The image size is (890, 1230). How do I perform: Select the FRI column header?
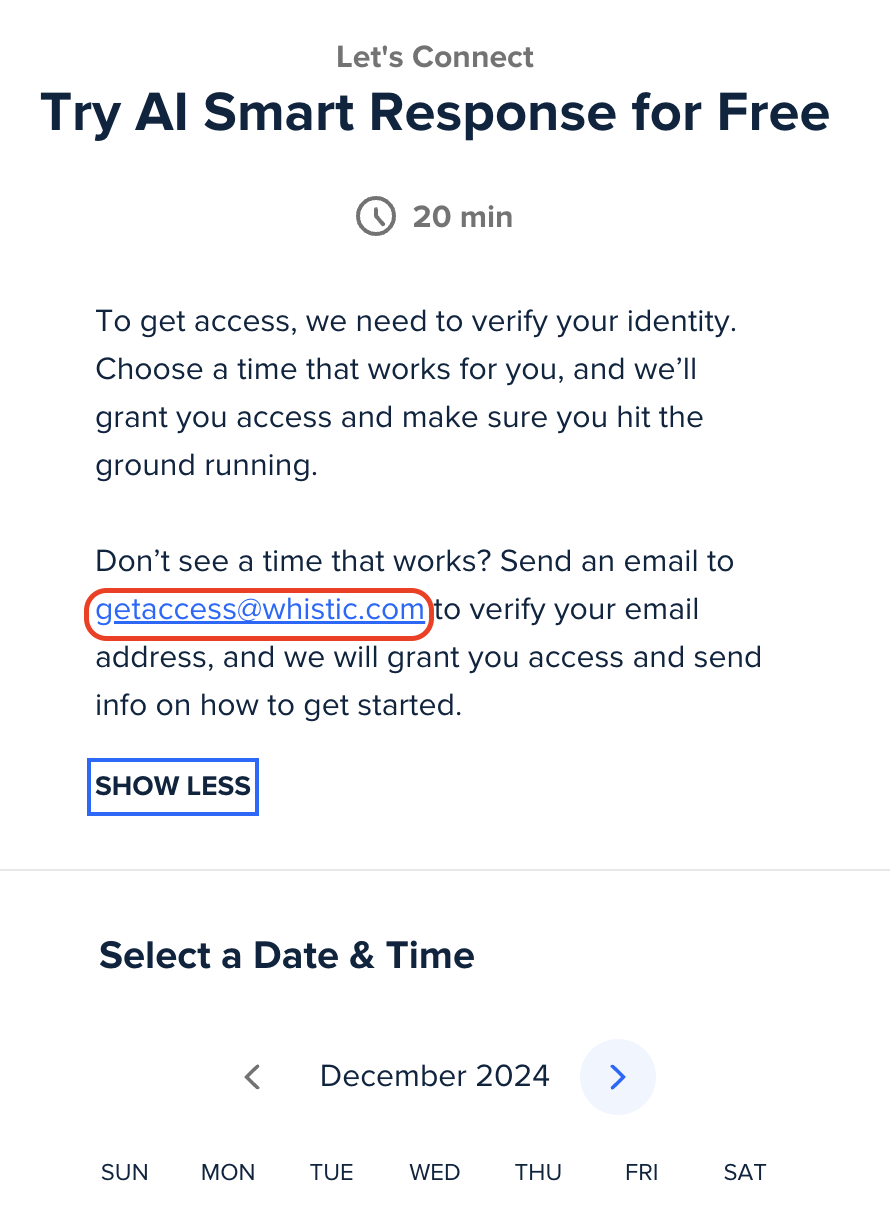[x=642, y=1172]
